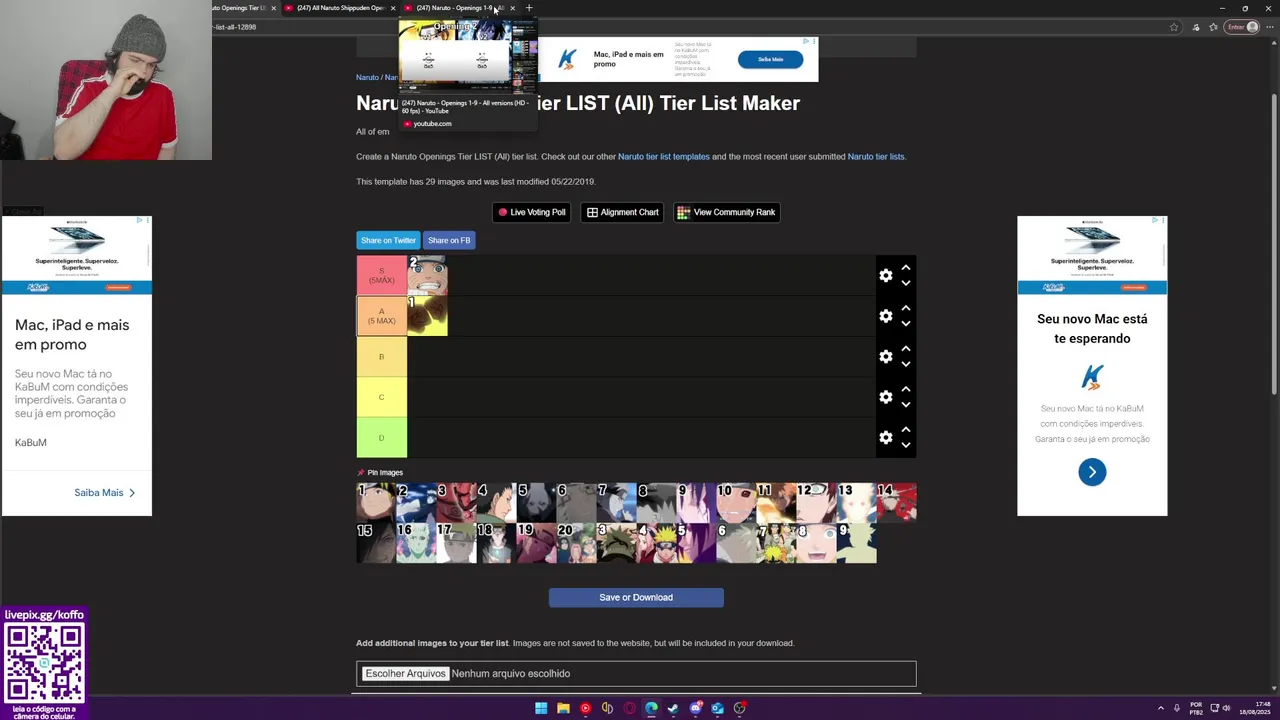Move the D tier row down
The image size is (1280, 720).
click(x=905, y=445)
